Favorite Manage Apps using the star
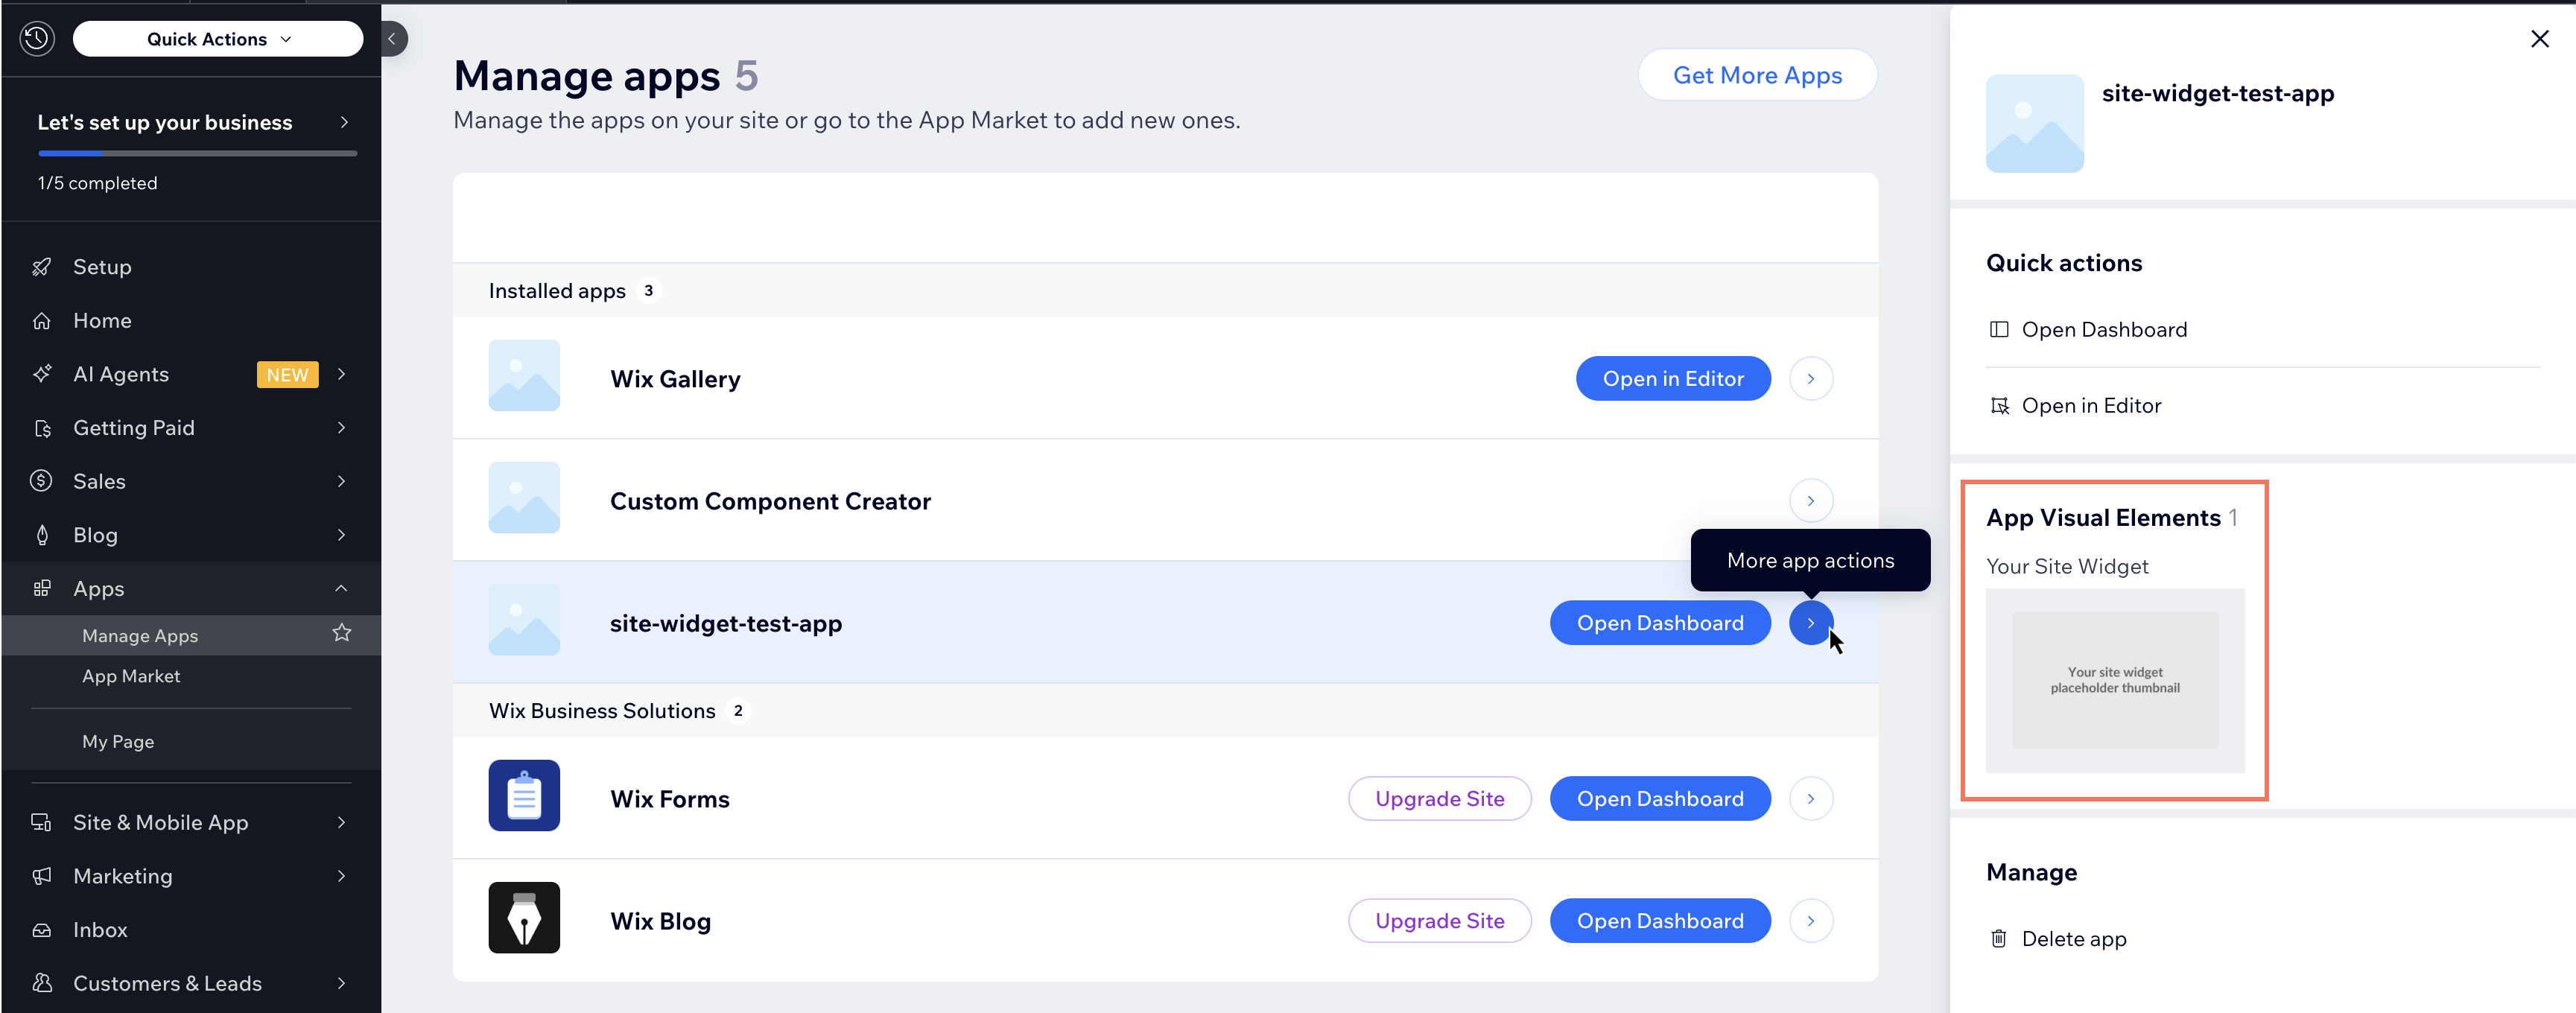Image resolution: width=2576 pixels, height=1013 pixels. point(341,632)
